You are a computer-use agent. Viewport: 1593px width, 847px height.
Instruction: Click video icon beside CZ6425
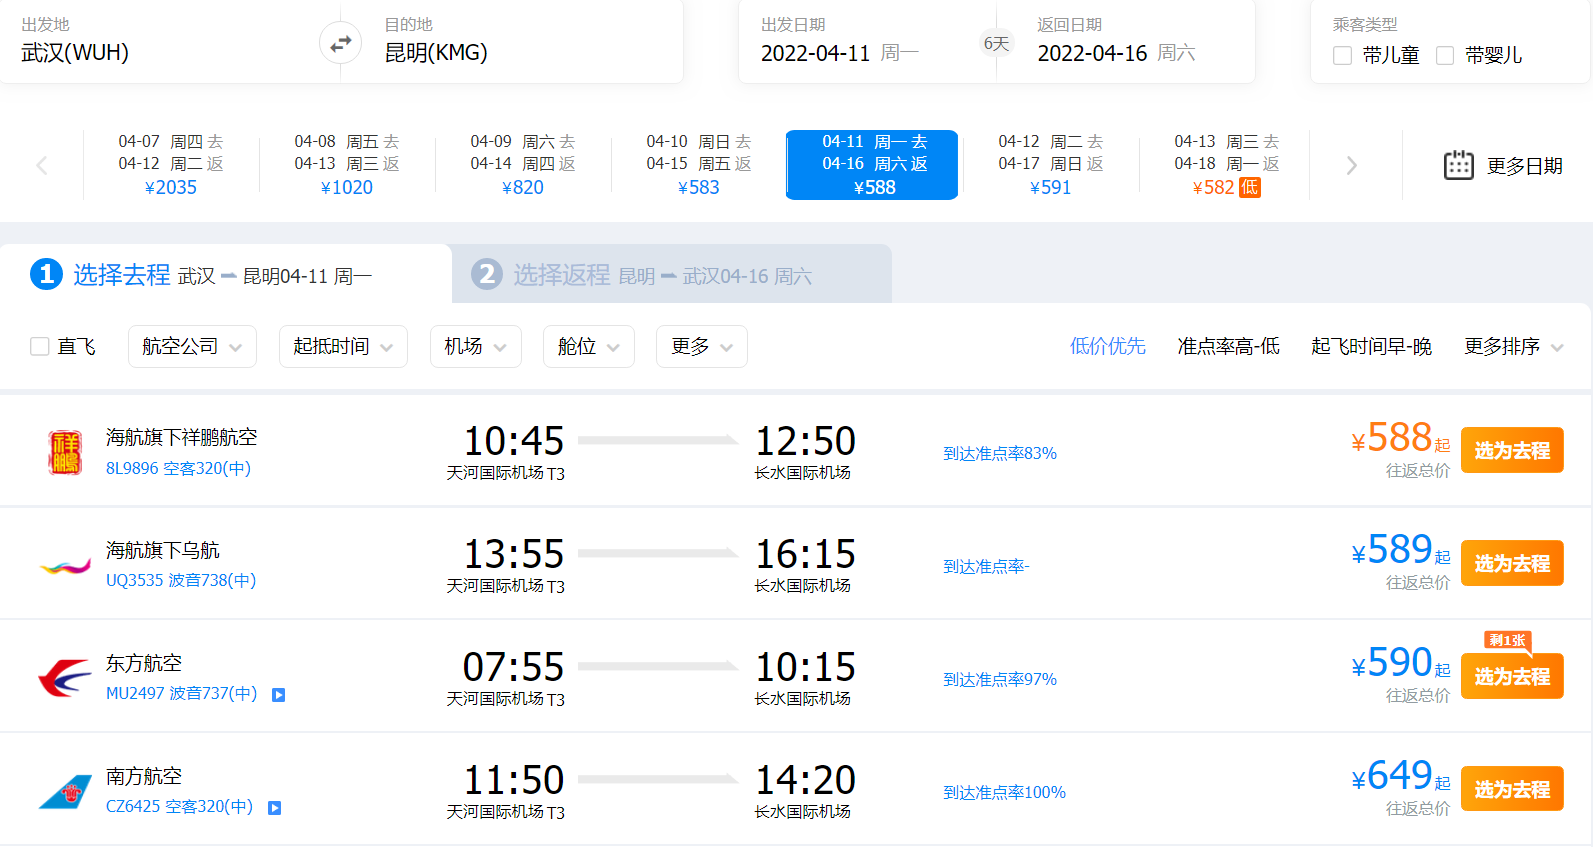[275, 808]
